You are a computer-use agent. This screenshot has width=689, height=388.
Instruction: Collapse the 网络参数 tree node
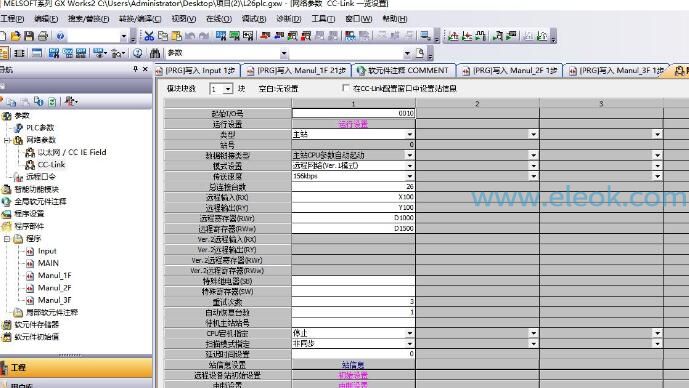pyautogui.click(x=7, y=140)
